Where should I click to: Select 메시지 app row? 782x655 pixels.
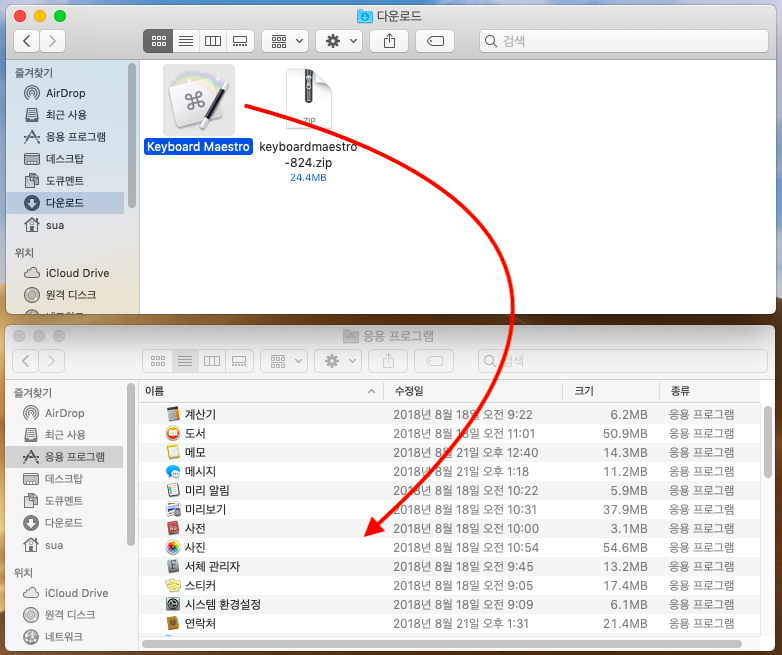[450, 471]
